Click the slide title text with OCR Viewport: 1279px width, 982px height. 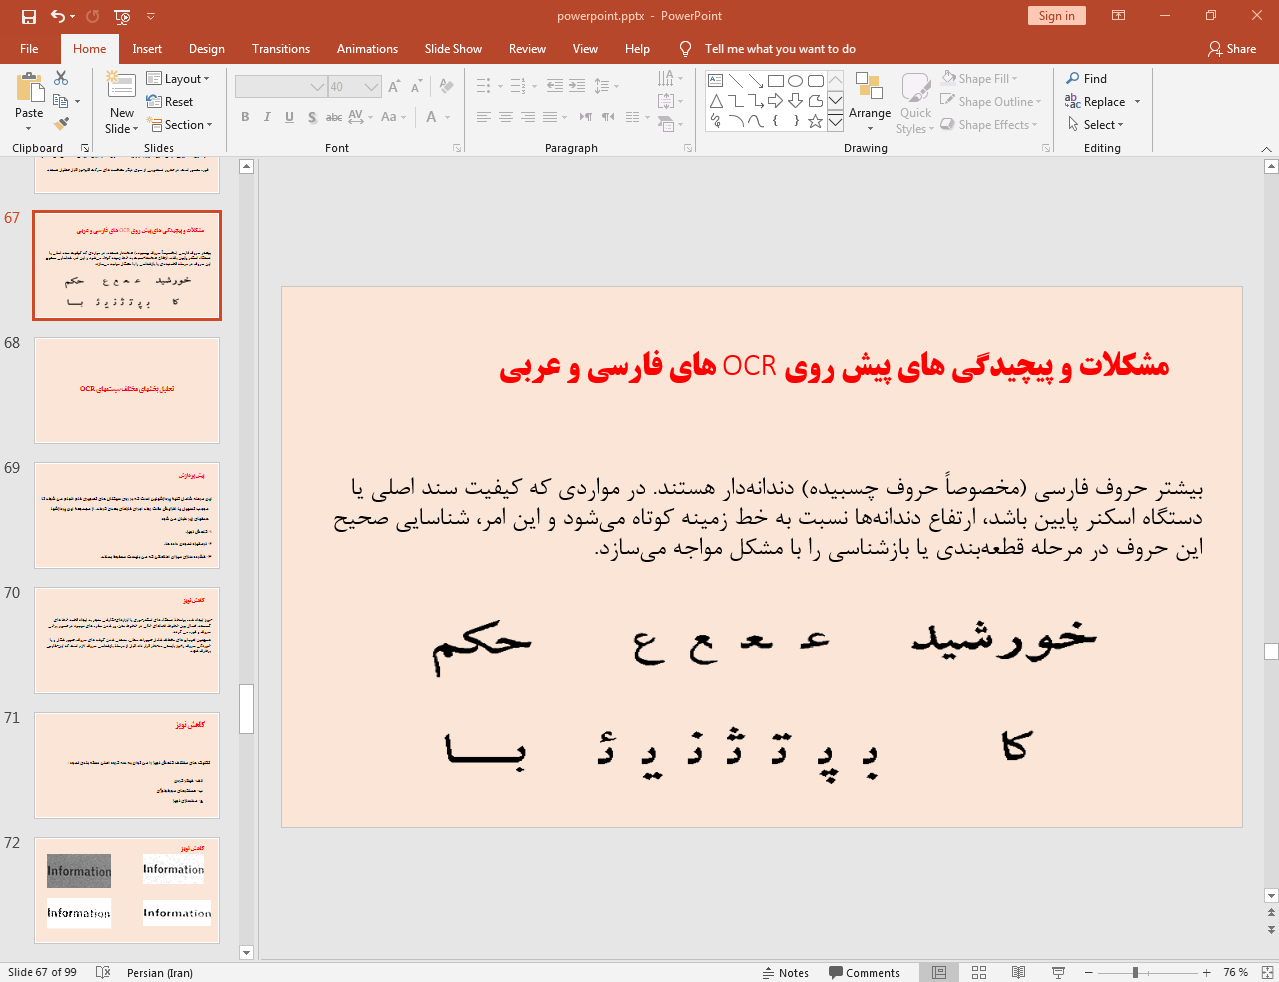tap(834, 366)
